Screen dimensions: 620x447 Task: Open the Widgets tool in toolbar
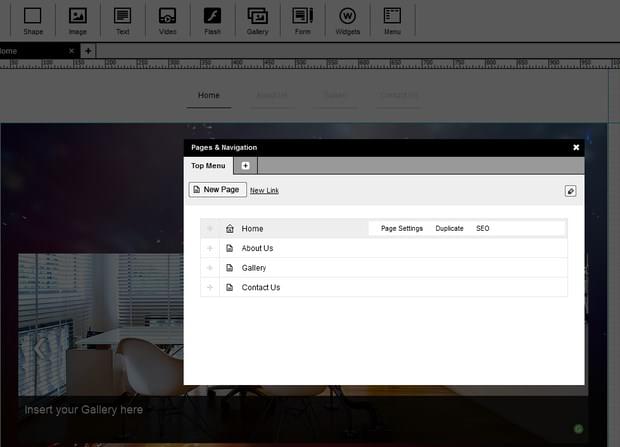click(348, 21)
